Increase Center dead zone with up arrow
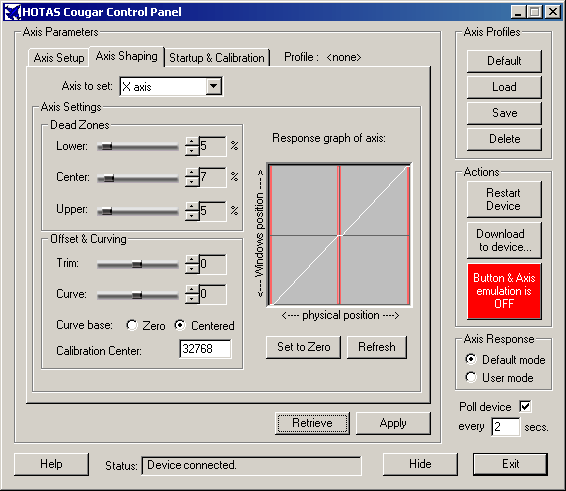566x491 pixels. coord(192,173)
